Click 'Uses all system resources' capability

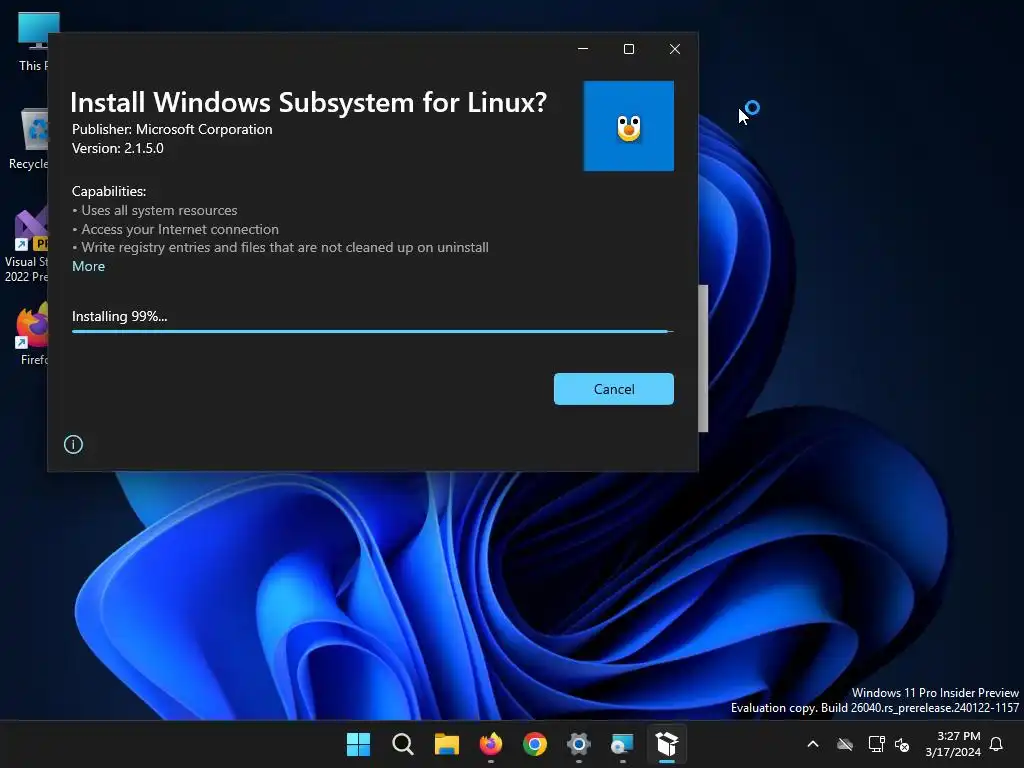click(x=155, y=210)
